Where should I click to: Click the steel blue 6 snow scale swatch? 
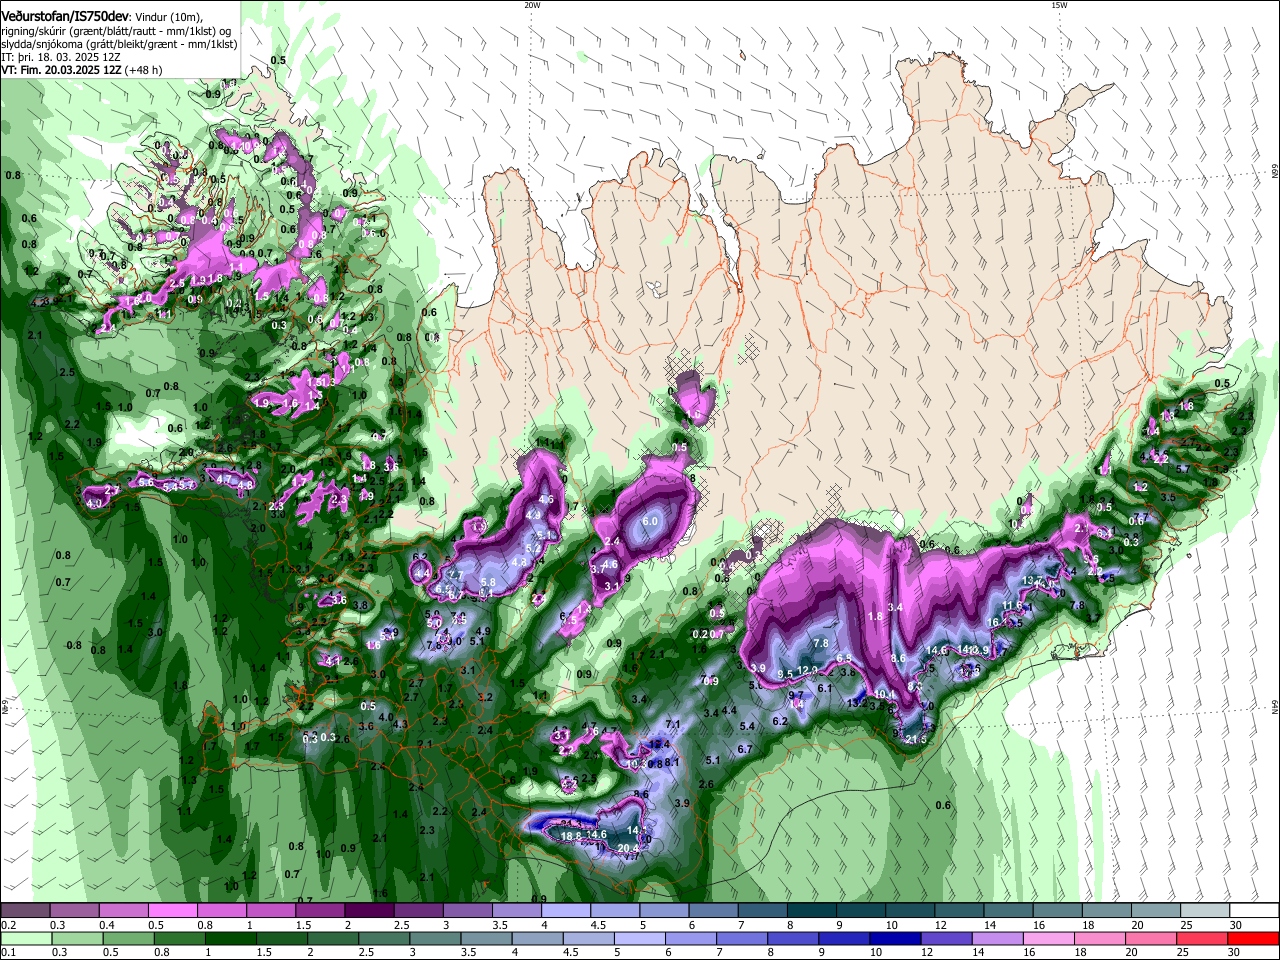coord(713,911)
